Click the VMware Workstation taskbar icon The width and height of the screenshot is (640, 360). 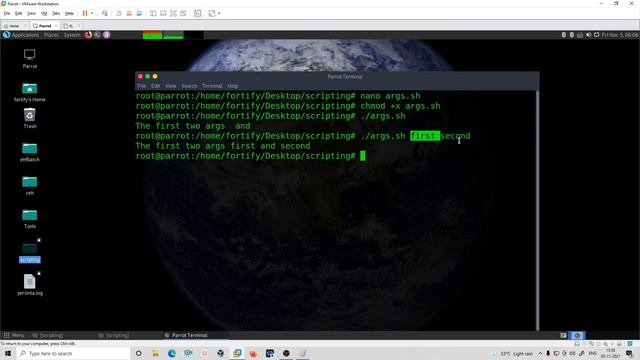pyautogui.click(x=237, y=353)
